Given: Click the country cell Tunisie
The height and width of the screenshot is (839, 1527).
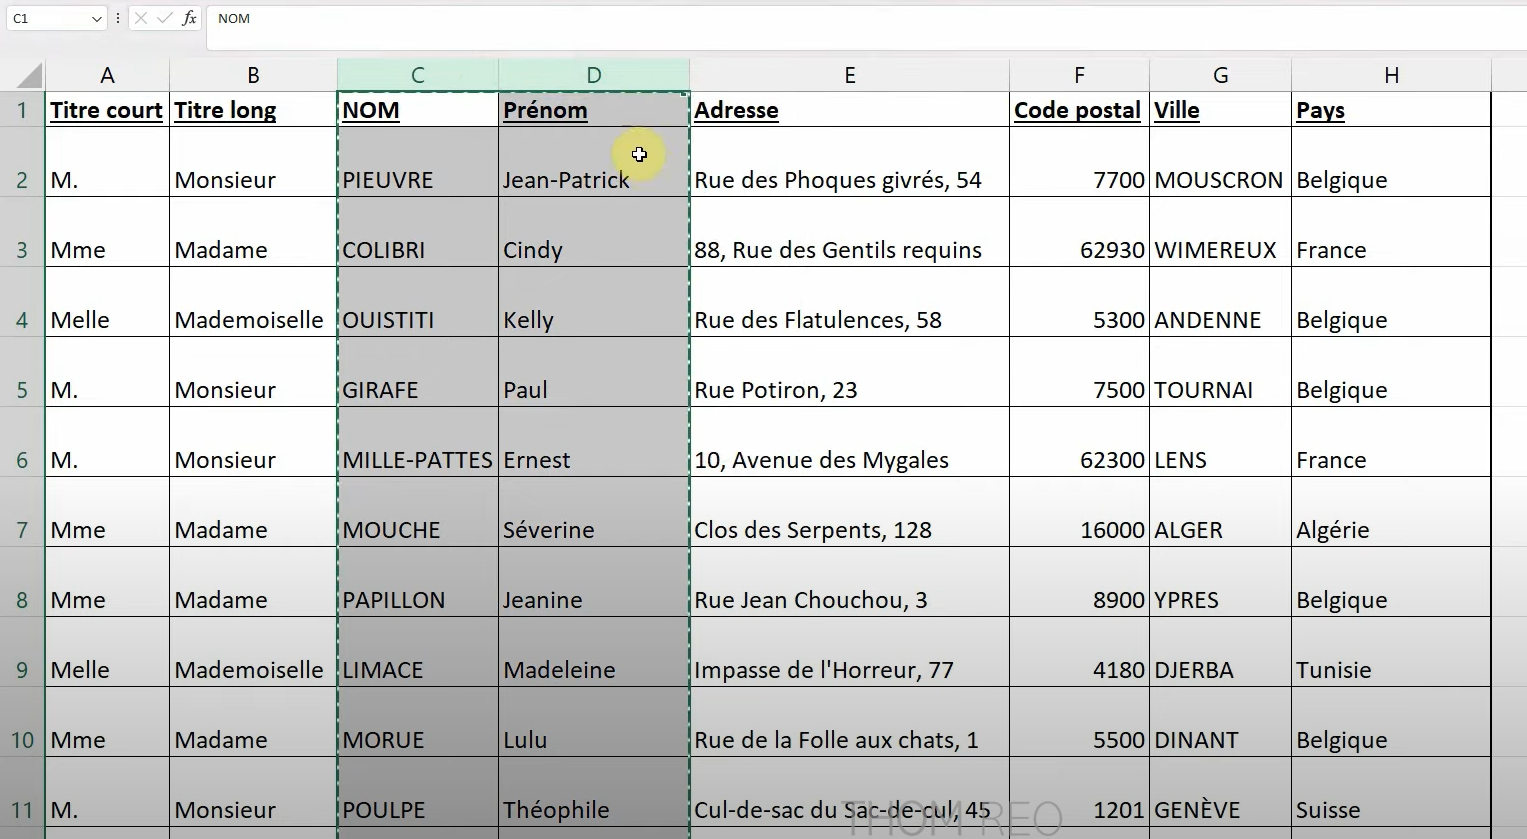Looking at the screenshot, I should [1391, 652].
